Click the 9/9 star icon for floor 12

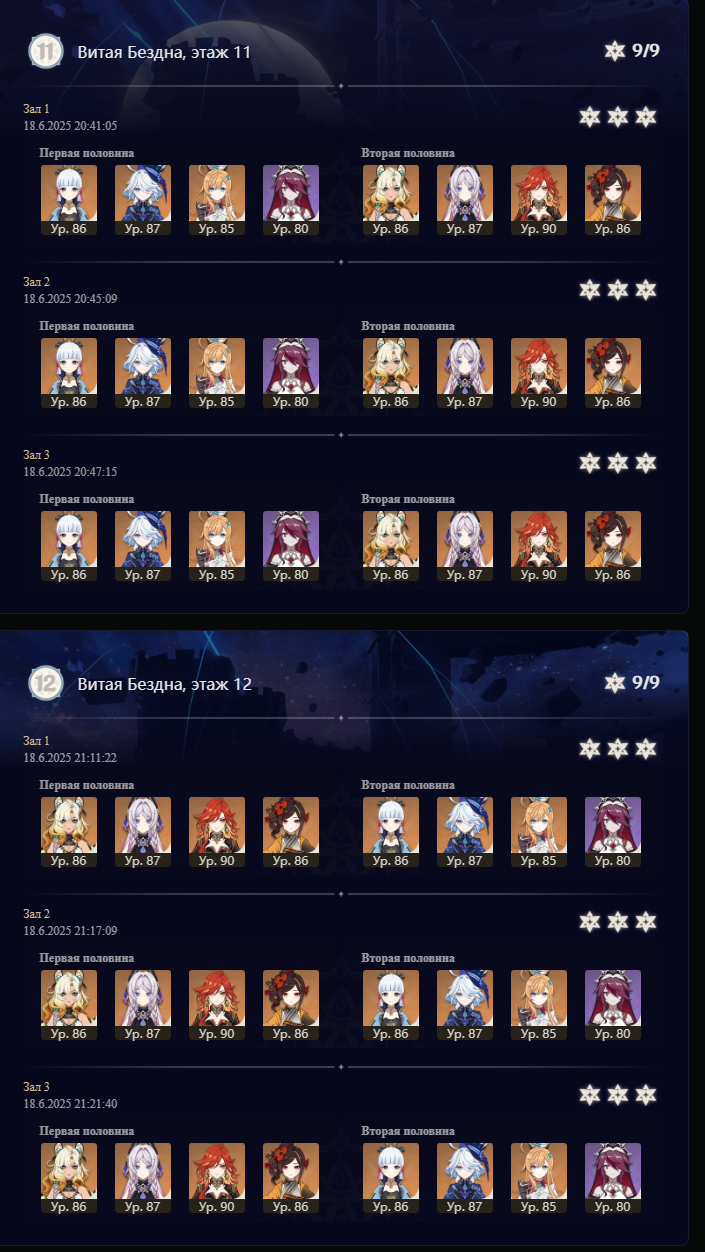(x=614, y=683)
